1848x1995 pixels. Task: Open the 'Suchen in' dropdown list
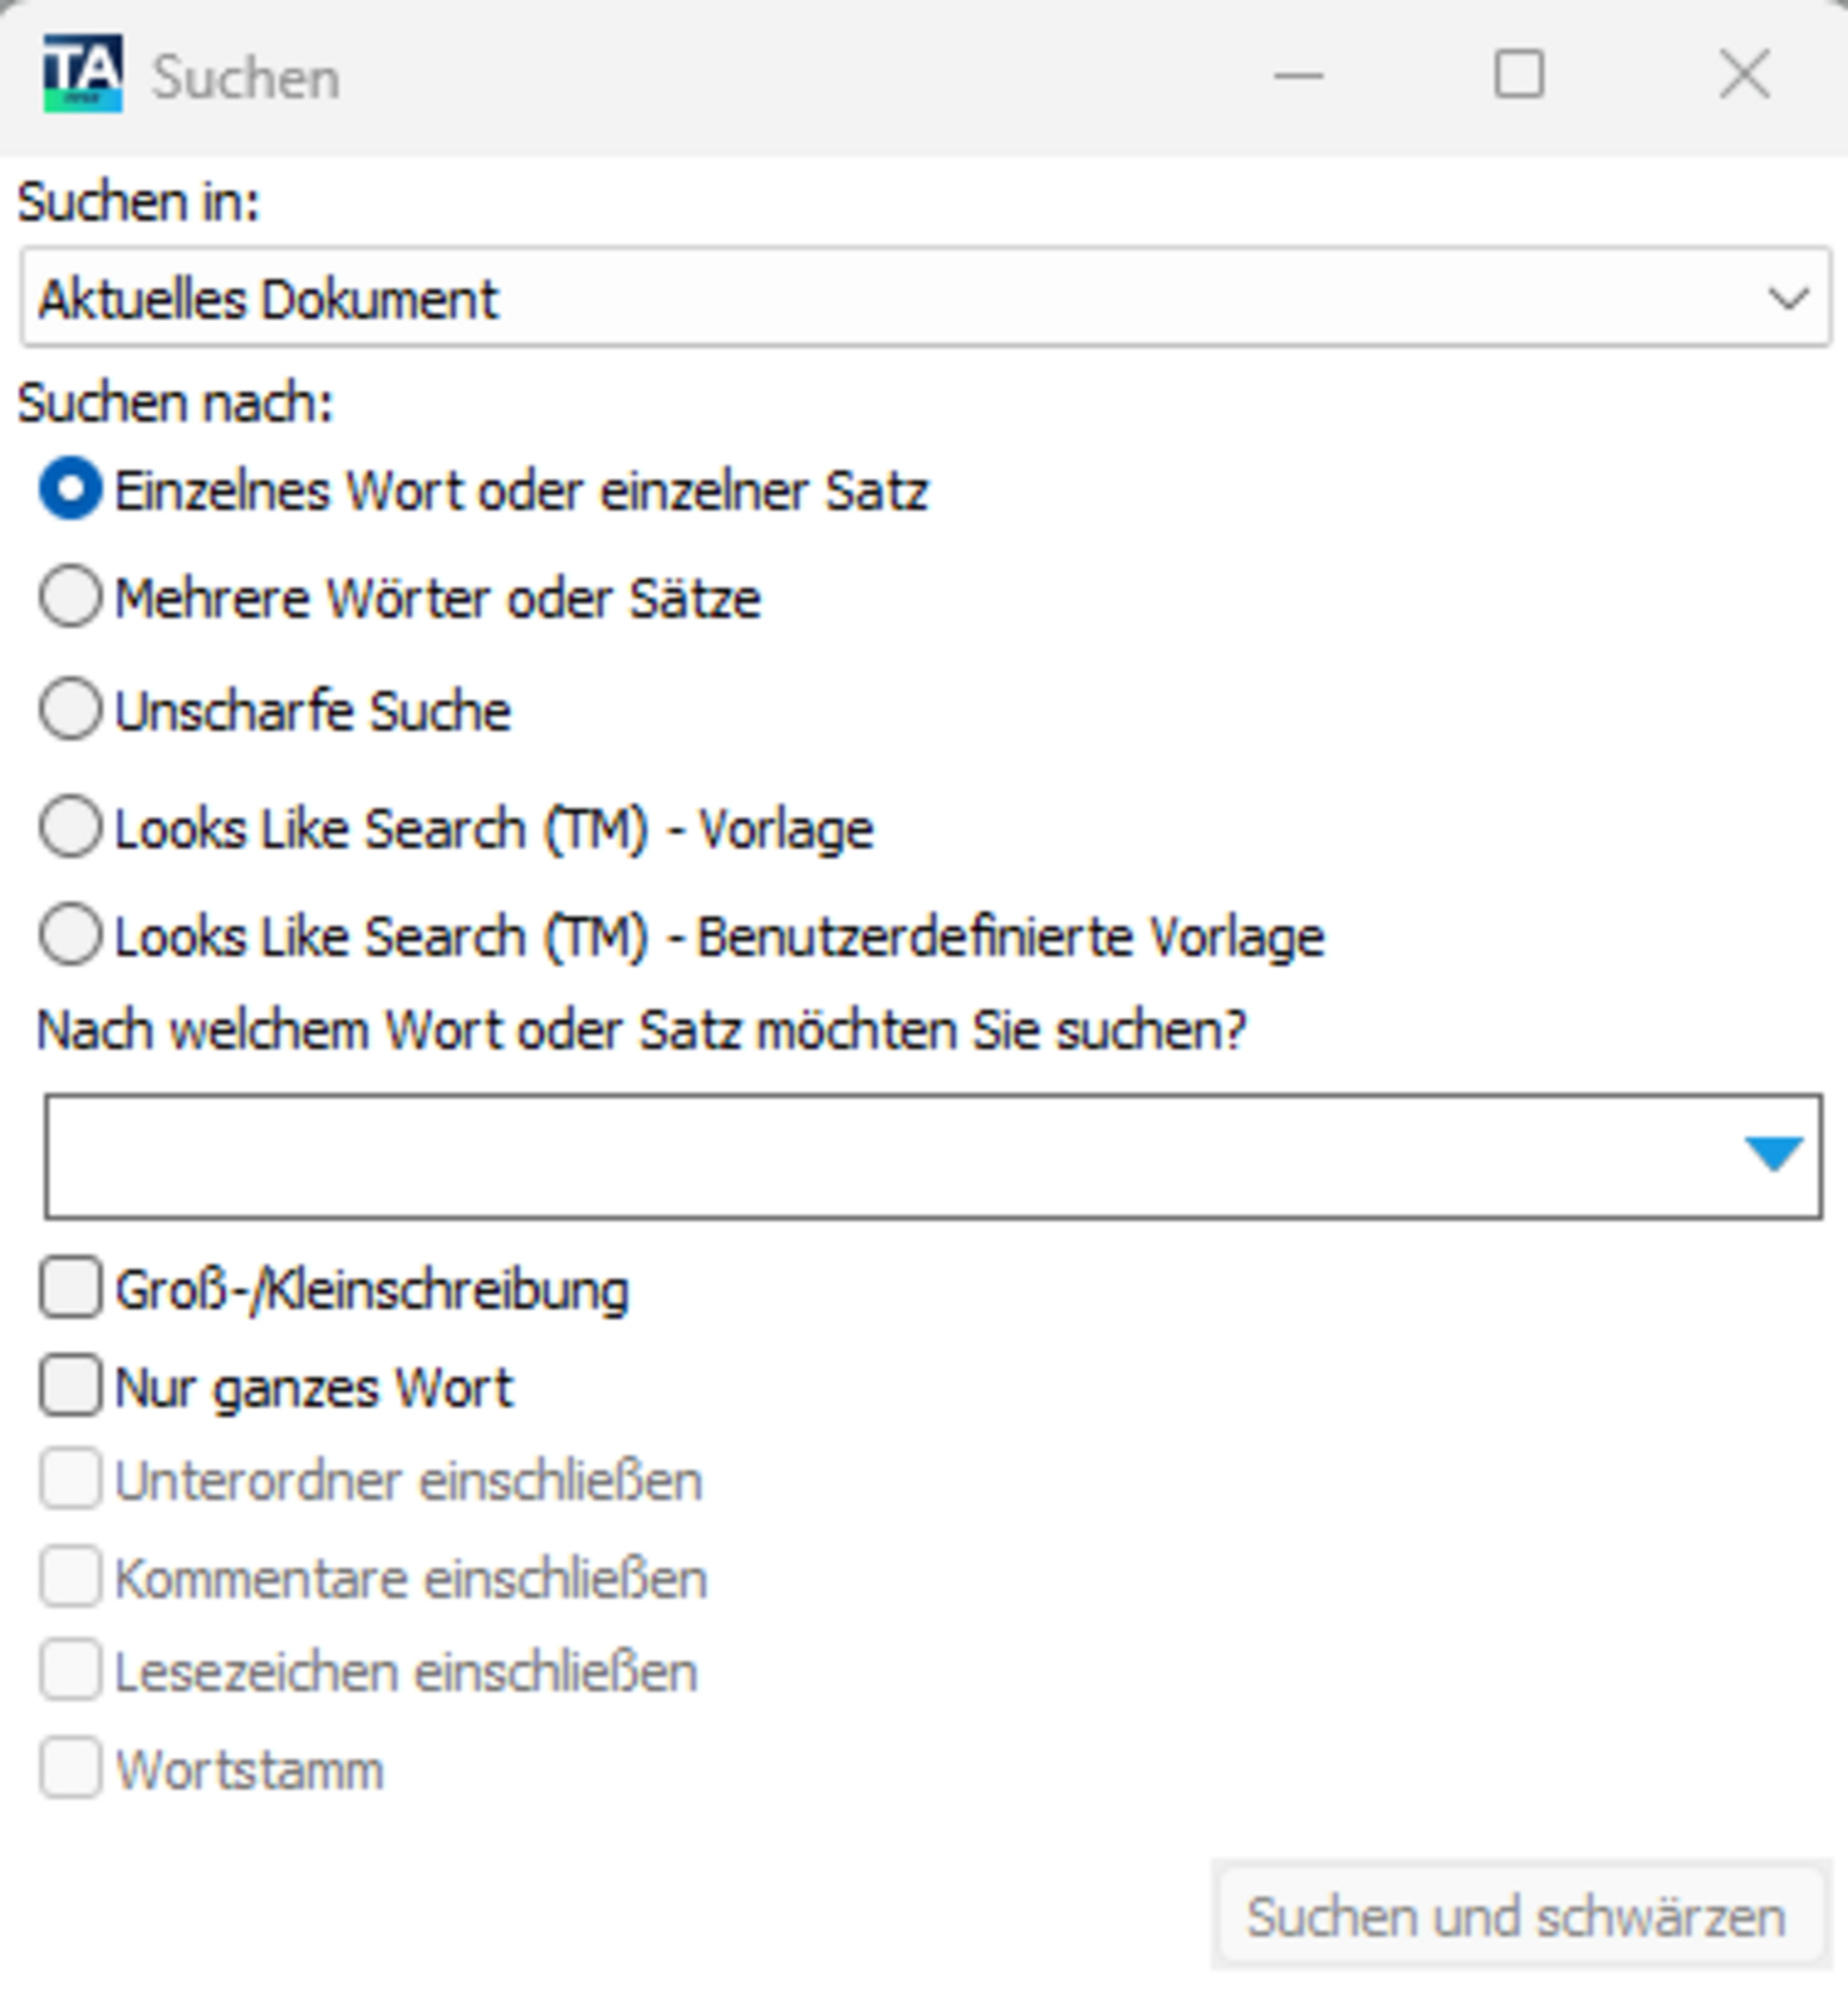pos(924,298)
